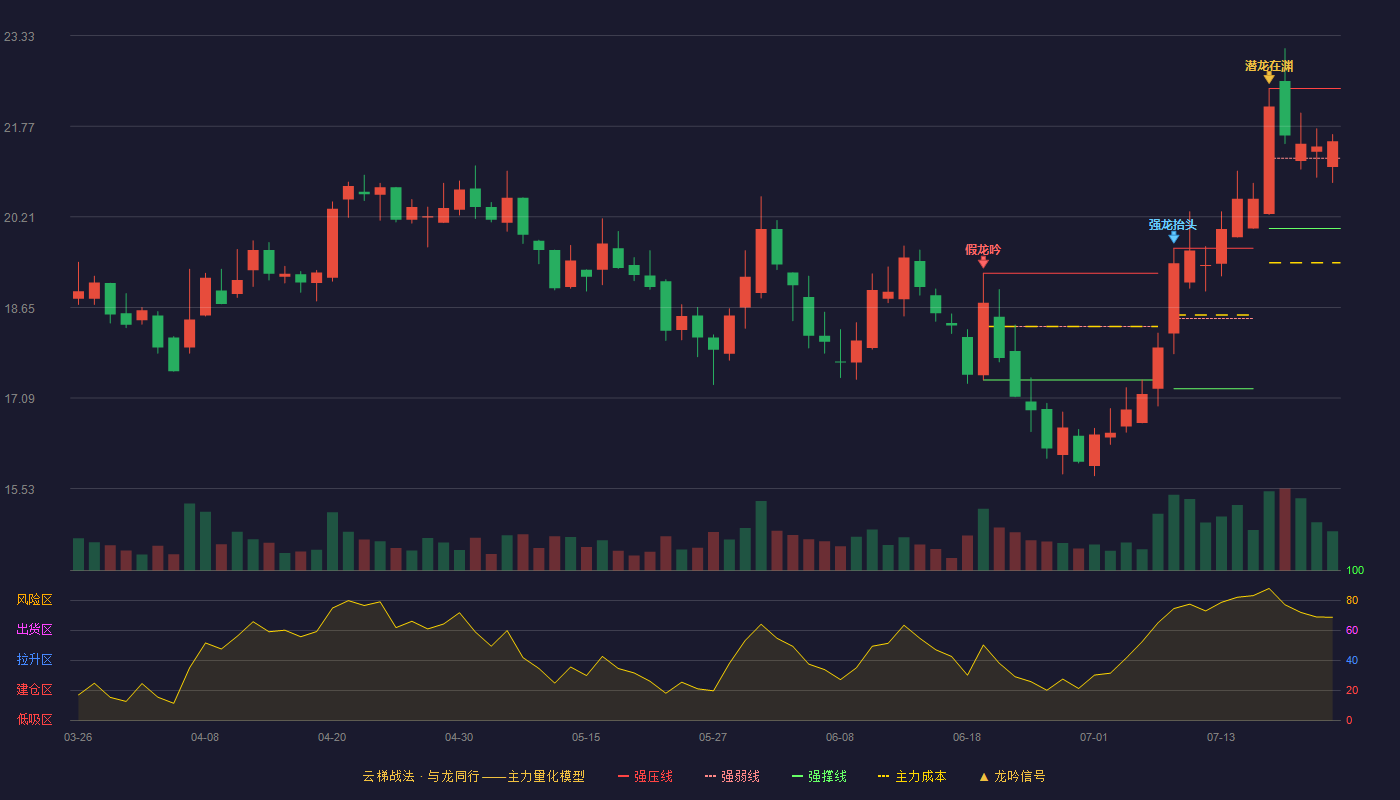
Task: Click the magenta 60 indicator axis value
Action: tap(1352, 631)
